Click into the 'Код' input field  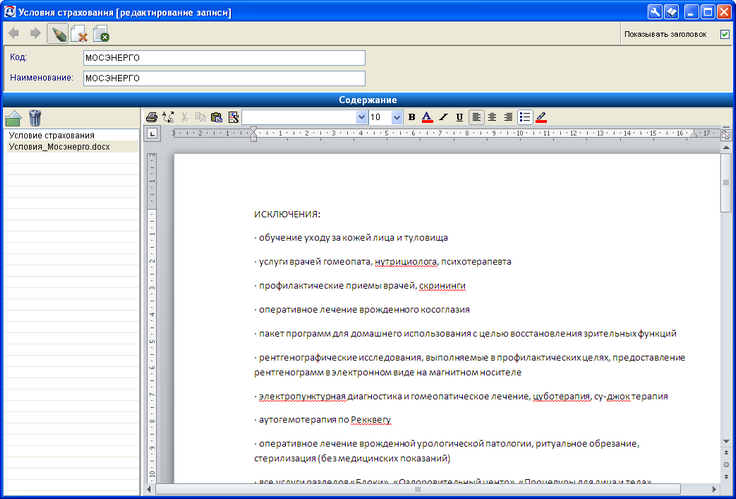224,58
